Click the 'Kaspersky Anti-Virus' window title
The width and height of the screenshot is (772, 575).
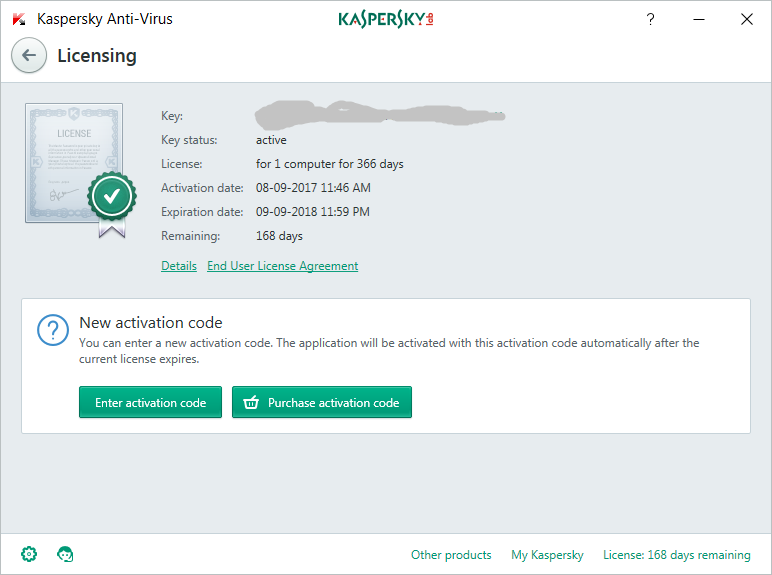[105, 19]
